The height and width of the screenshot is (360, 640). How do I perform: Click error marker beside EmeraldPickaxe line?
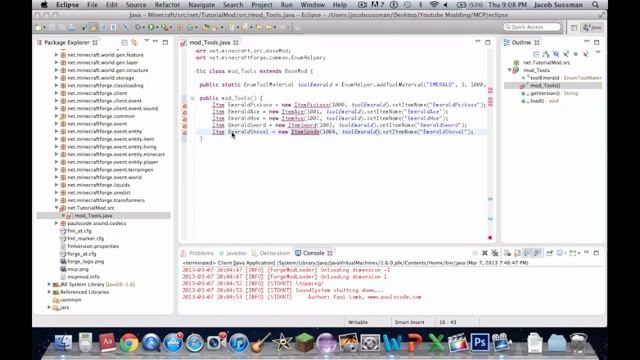coord(184,106)
